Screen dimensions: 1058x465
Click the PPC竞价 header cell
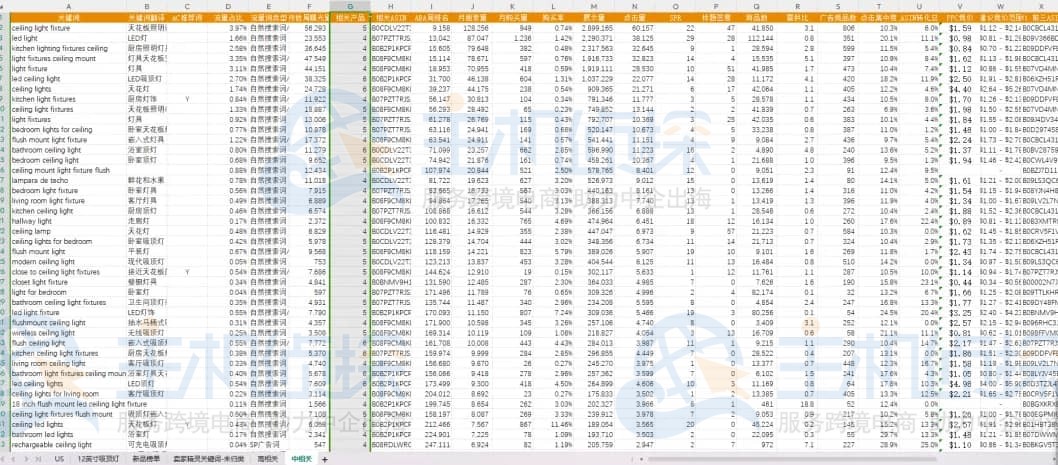point(958,18)
